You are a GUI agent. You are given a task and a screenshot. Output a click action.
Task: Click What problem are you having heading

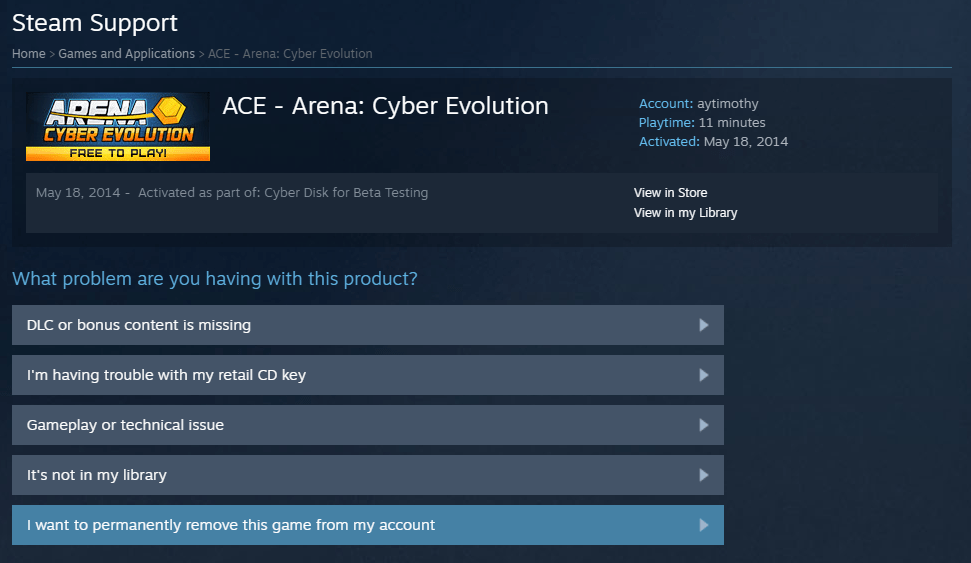pyautogui.click(x=215, y=279)
